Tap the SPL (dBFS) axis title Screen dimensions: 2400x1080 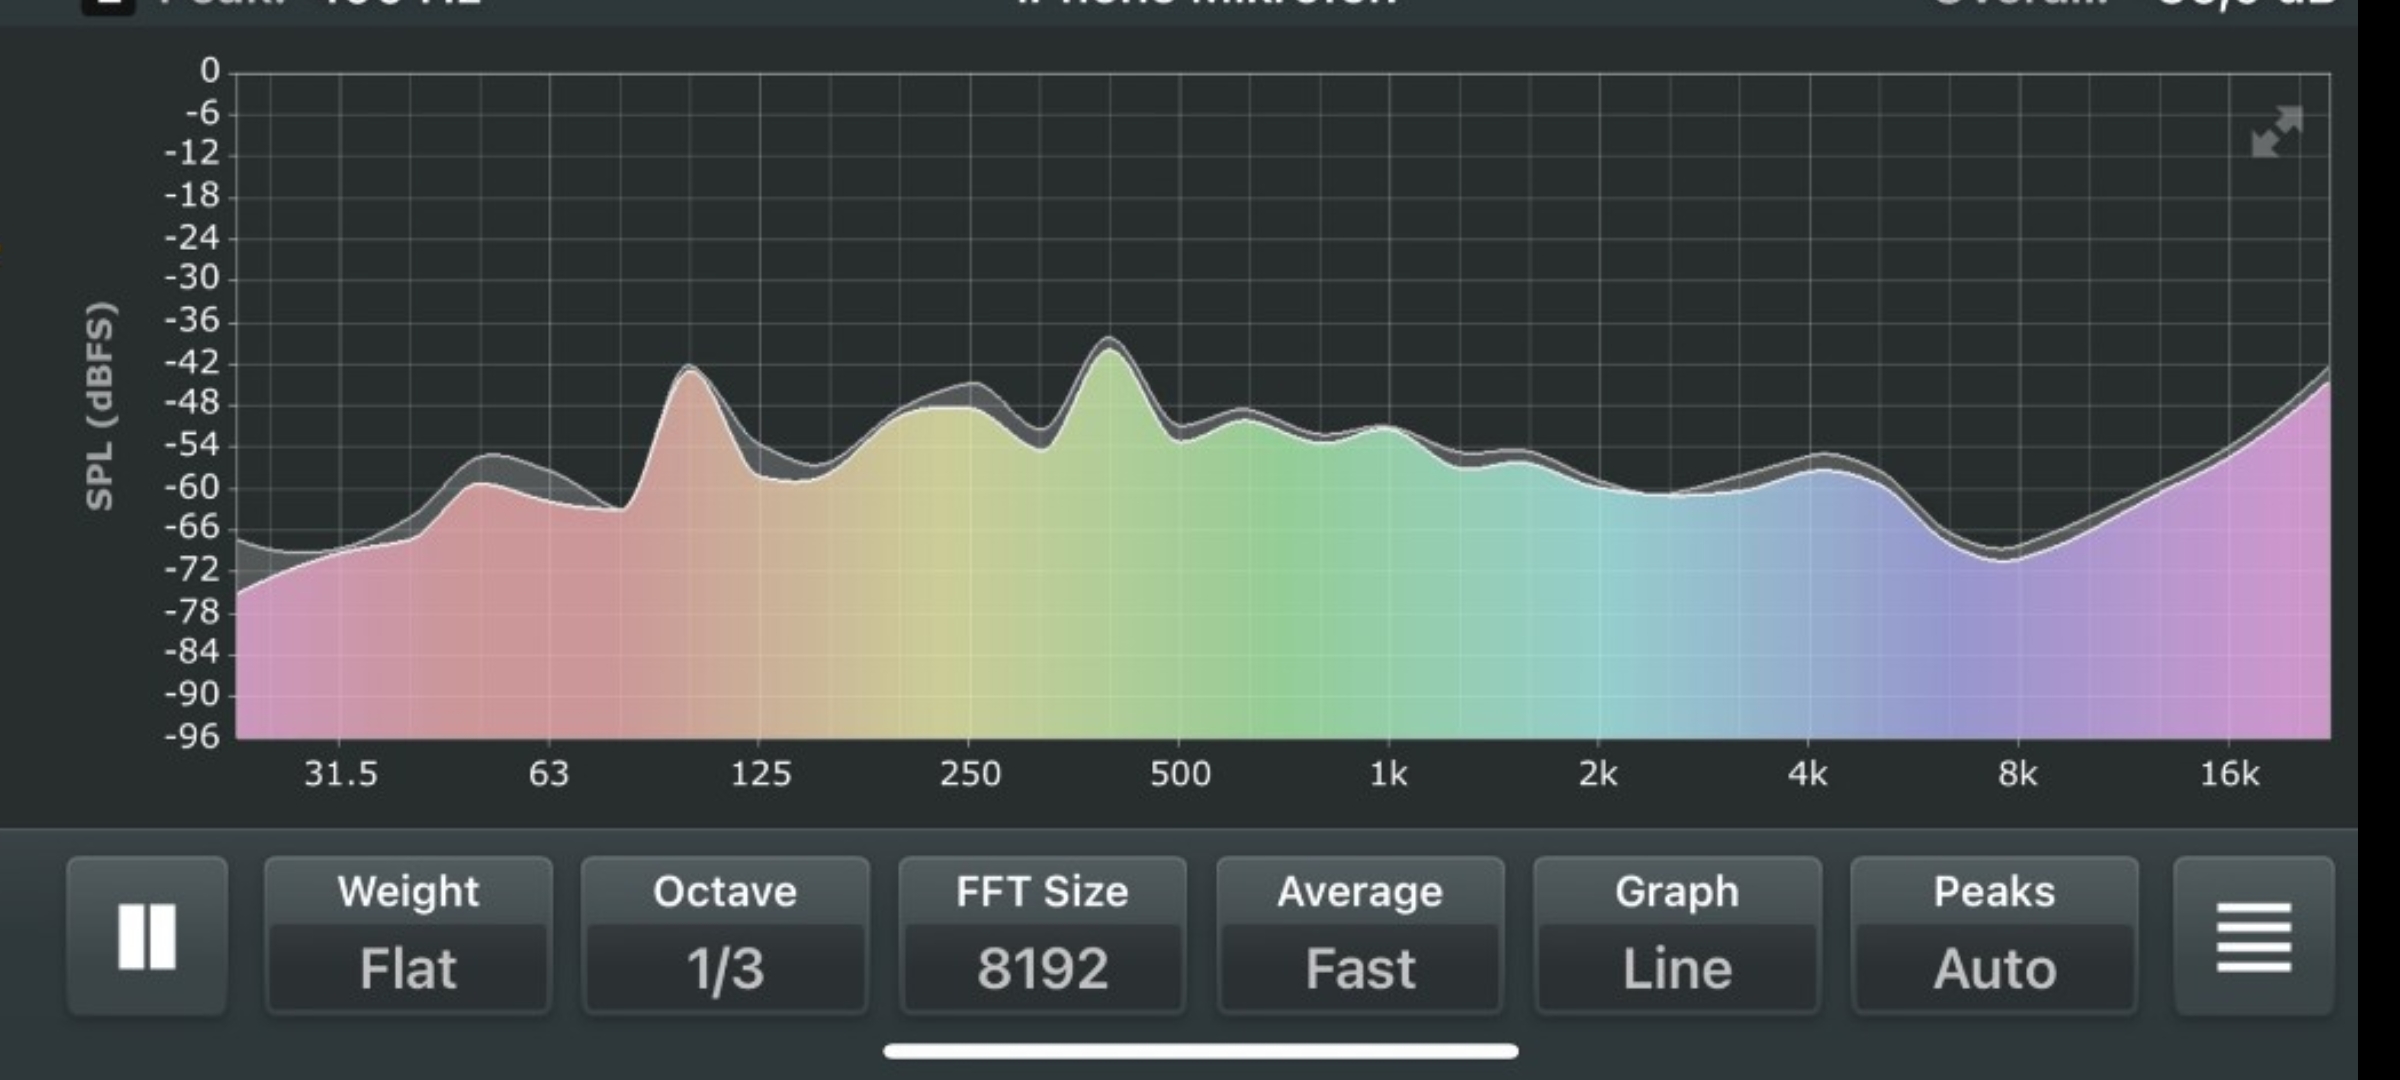click(x=100, y=406)
